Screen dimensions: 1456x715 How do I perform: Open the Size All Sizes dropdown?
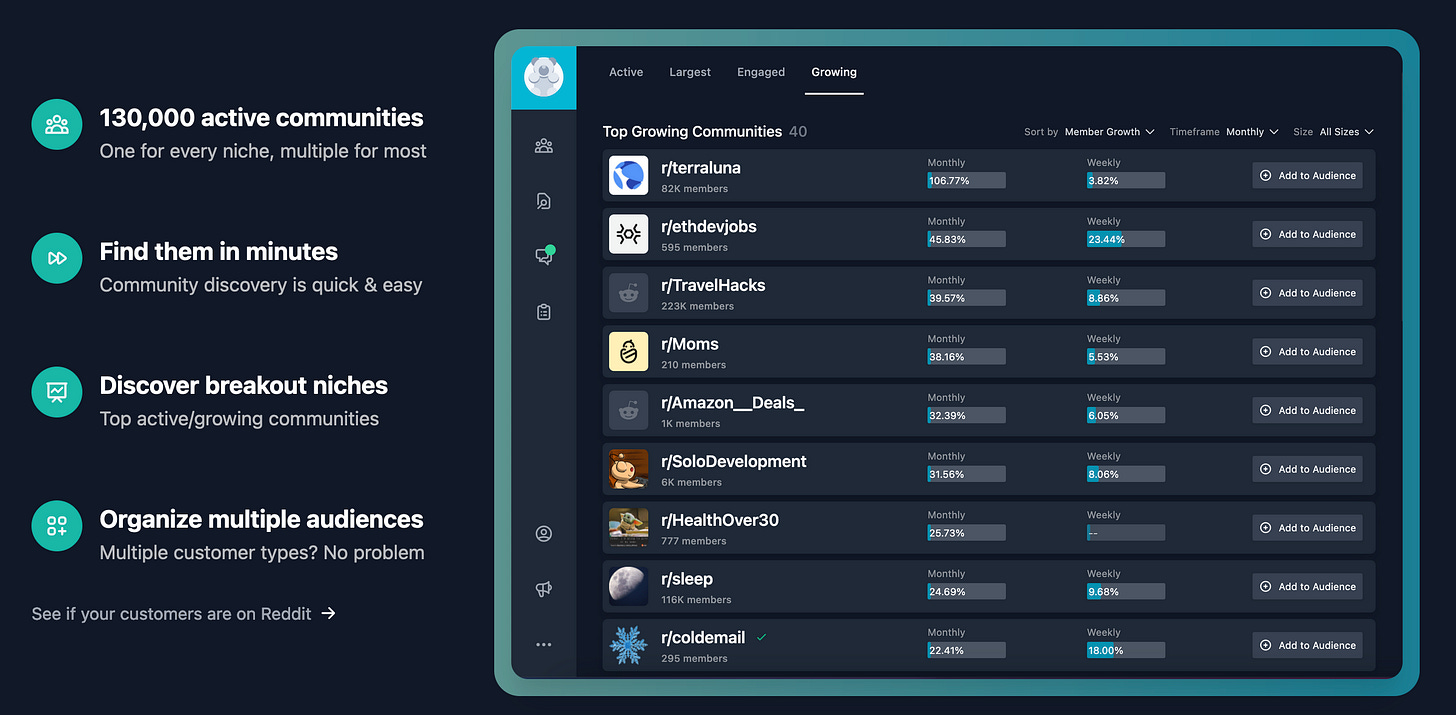1346,132
